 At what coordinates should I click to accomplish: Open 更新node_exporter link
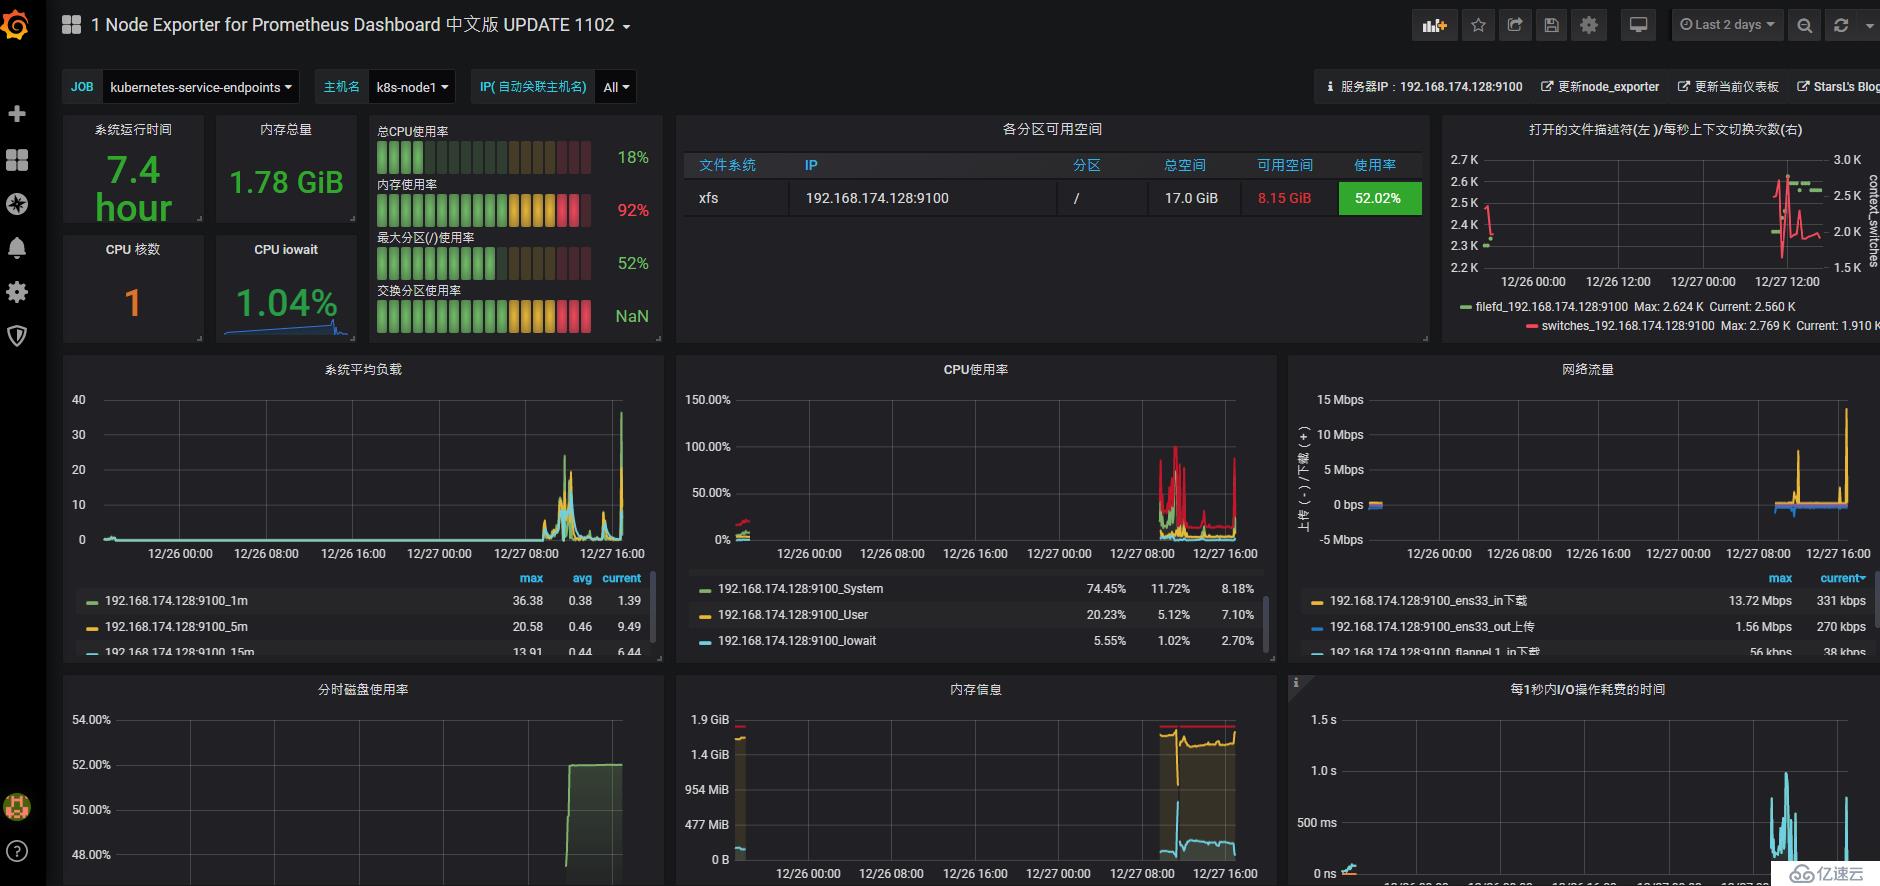pyautogui.click(x=1600, y=87)
